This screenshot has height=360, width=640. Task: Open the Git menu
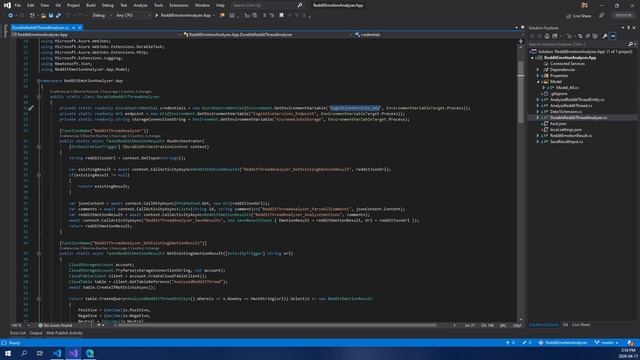[x=58, y=5]
